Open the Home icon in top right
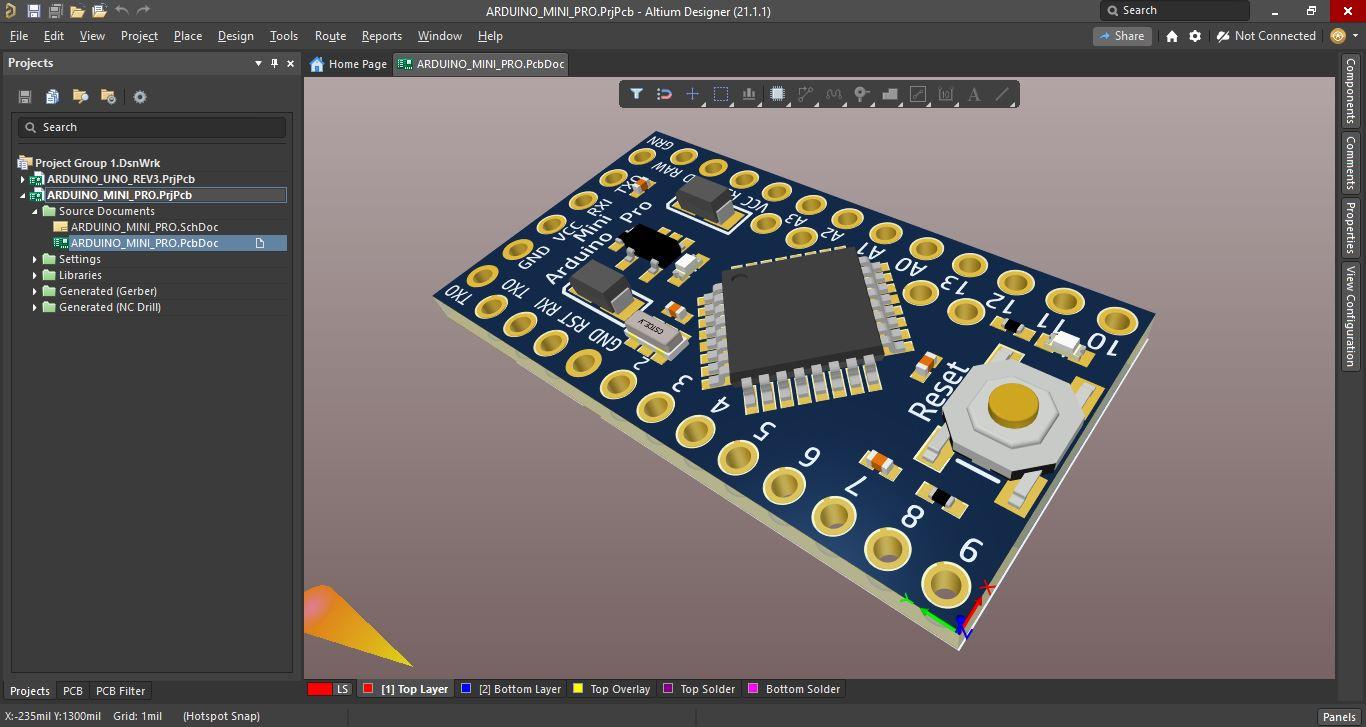Viewport: 1366px width, 727px height. click(x=1172, y=36)
